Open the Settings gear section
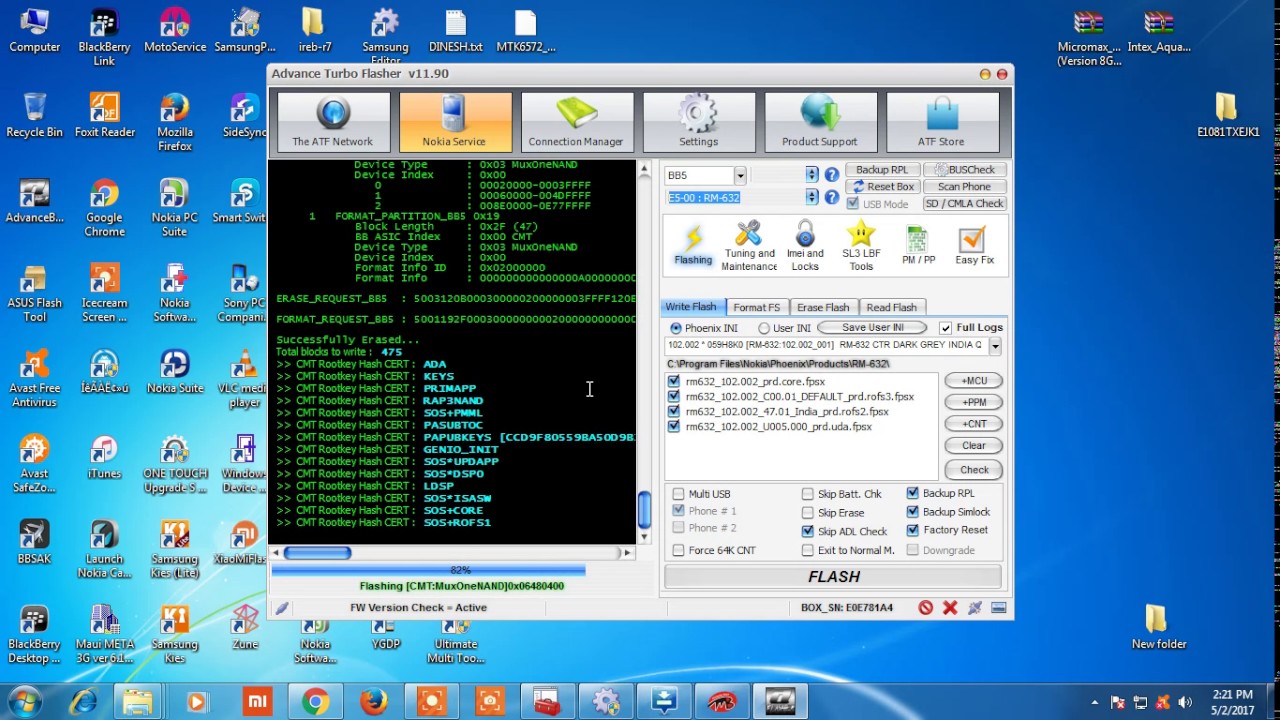 (699, 122)
